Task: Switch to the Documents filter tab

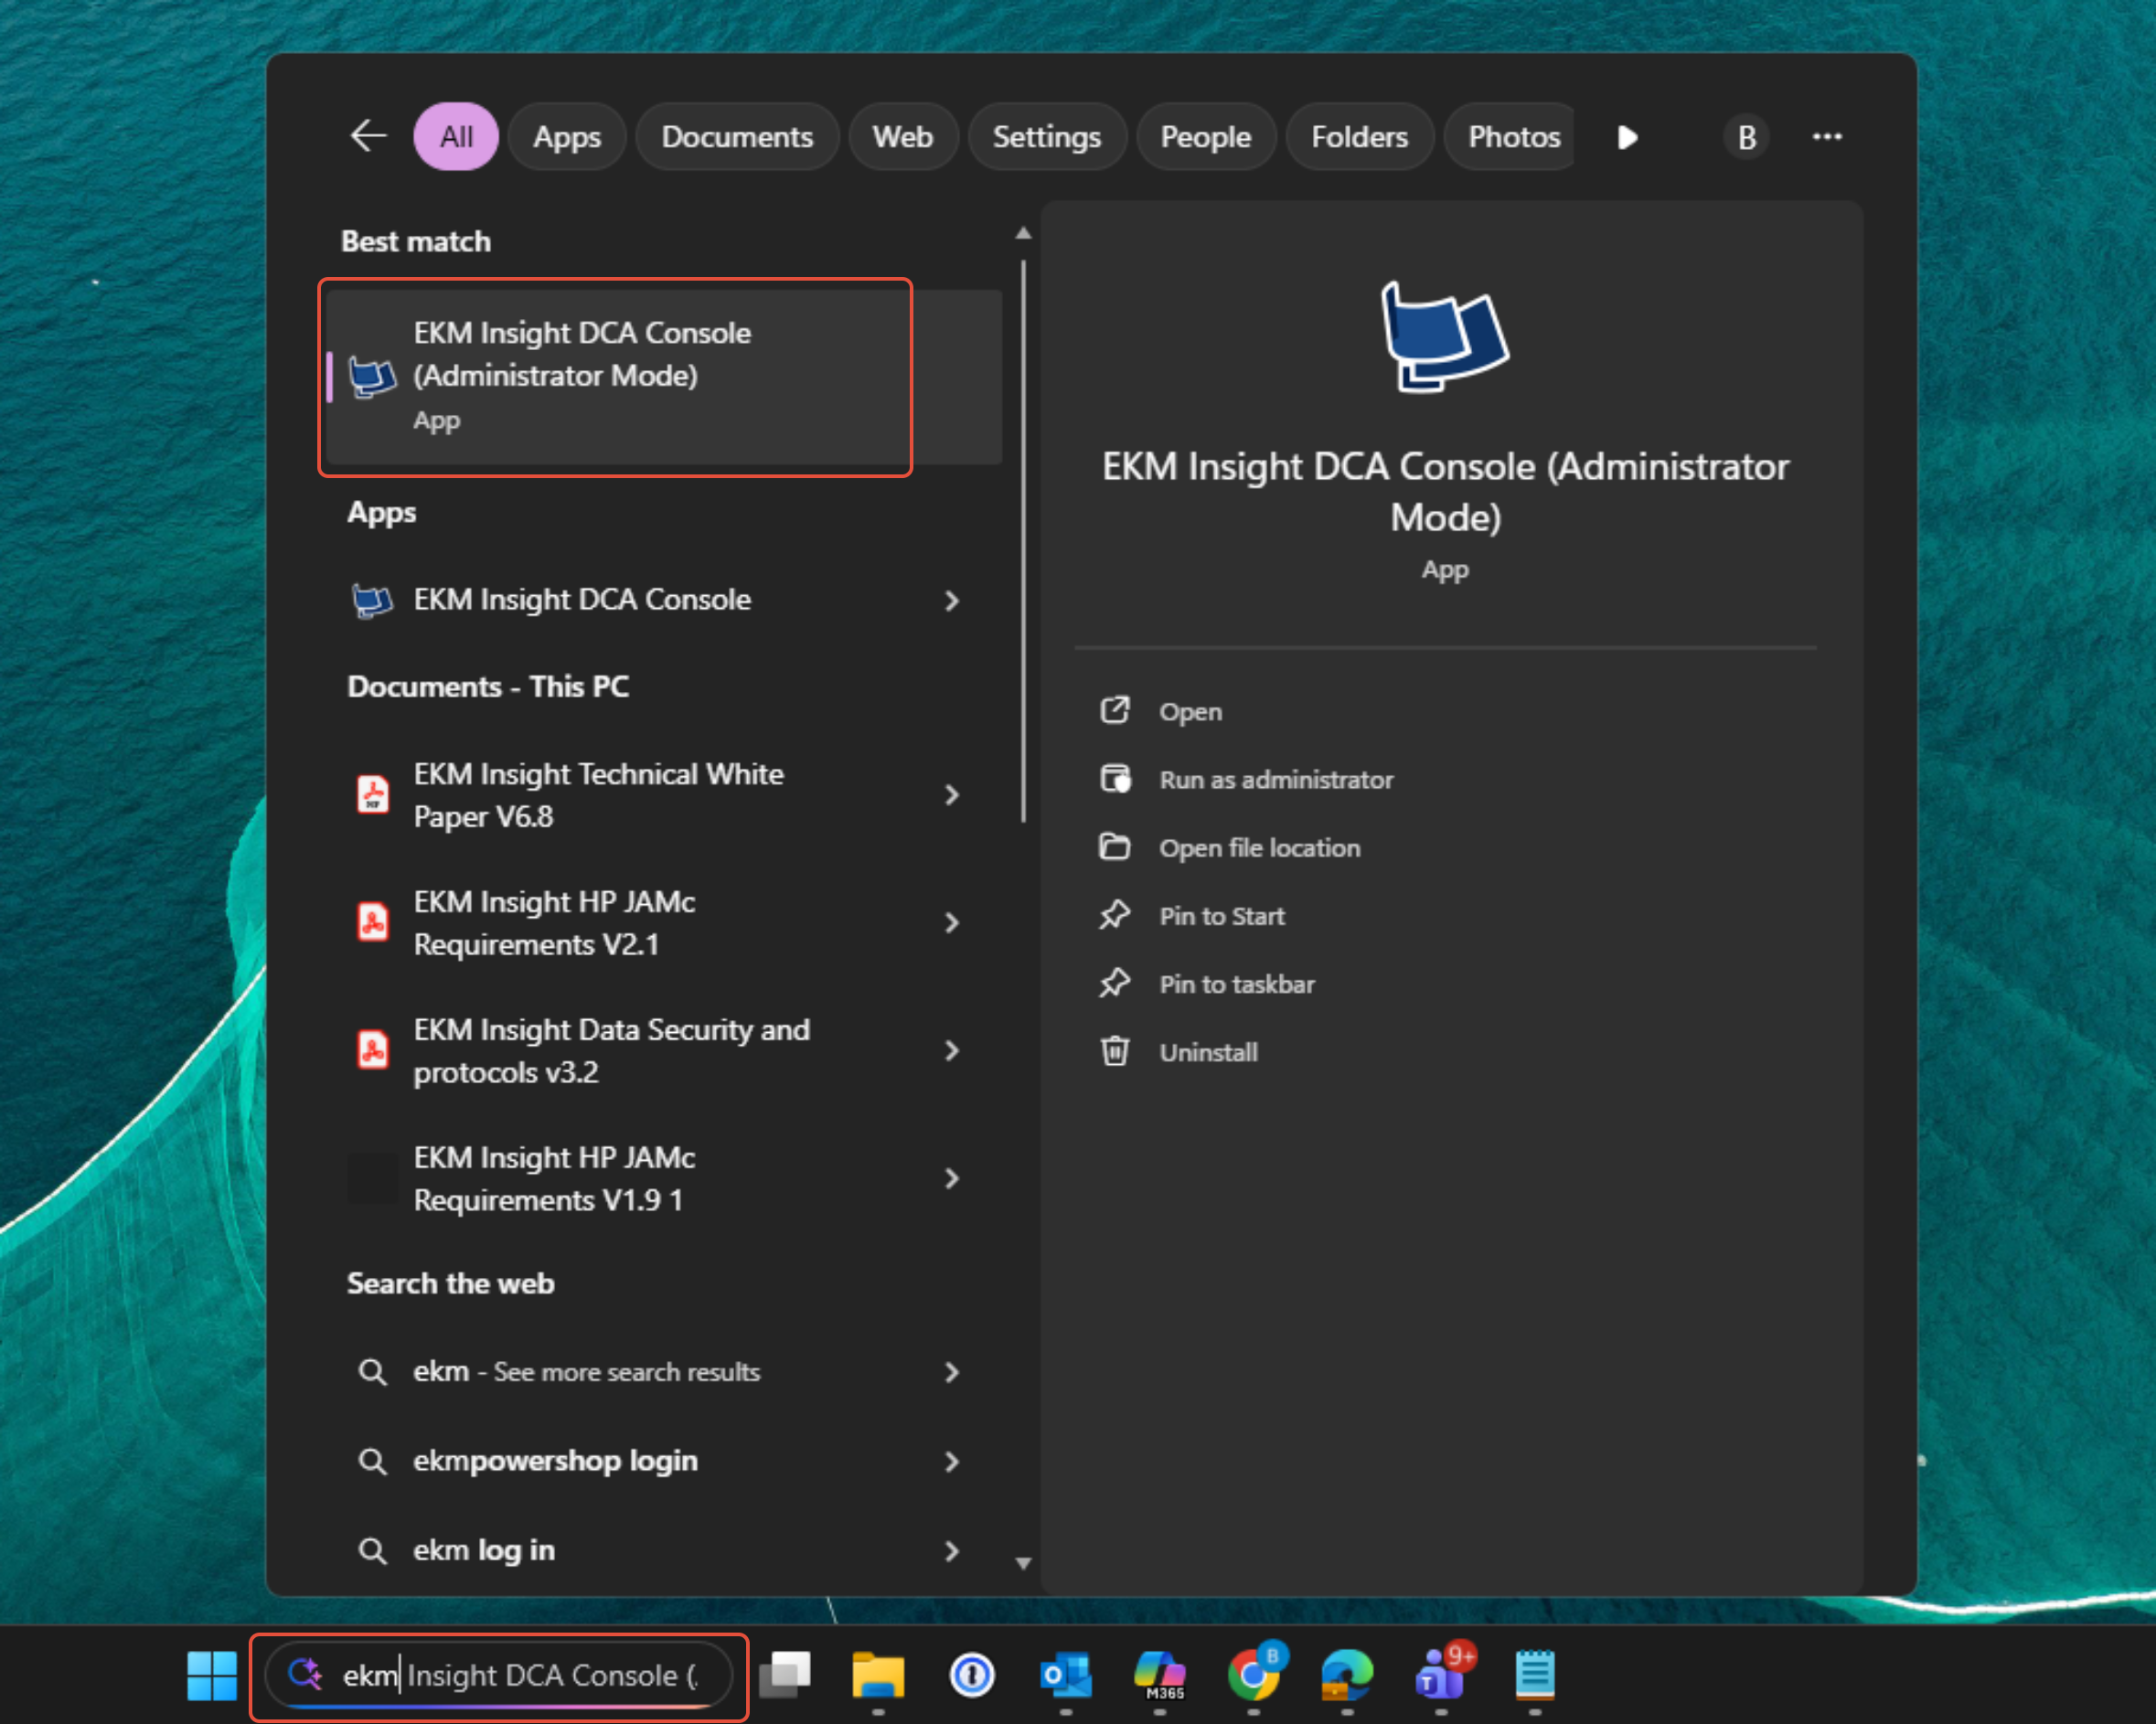Action: pos(737,136)
